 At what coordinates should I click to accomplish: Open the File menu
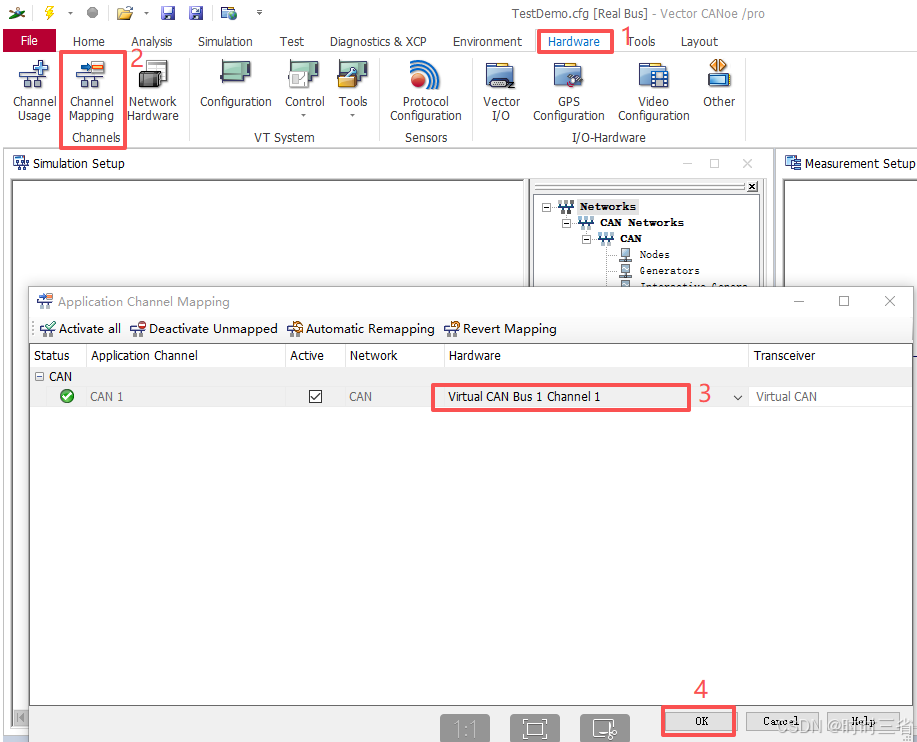coord(29,40)
